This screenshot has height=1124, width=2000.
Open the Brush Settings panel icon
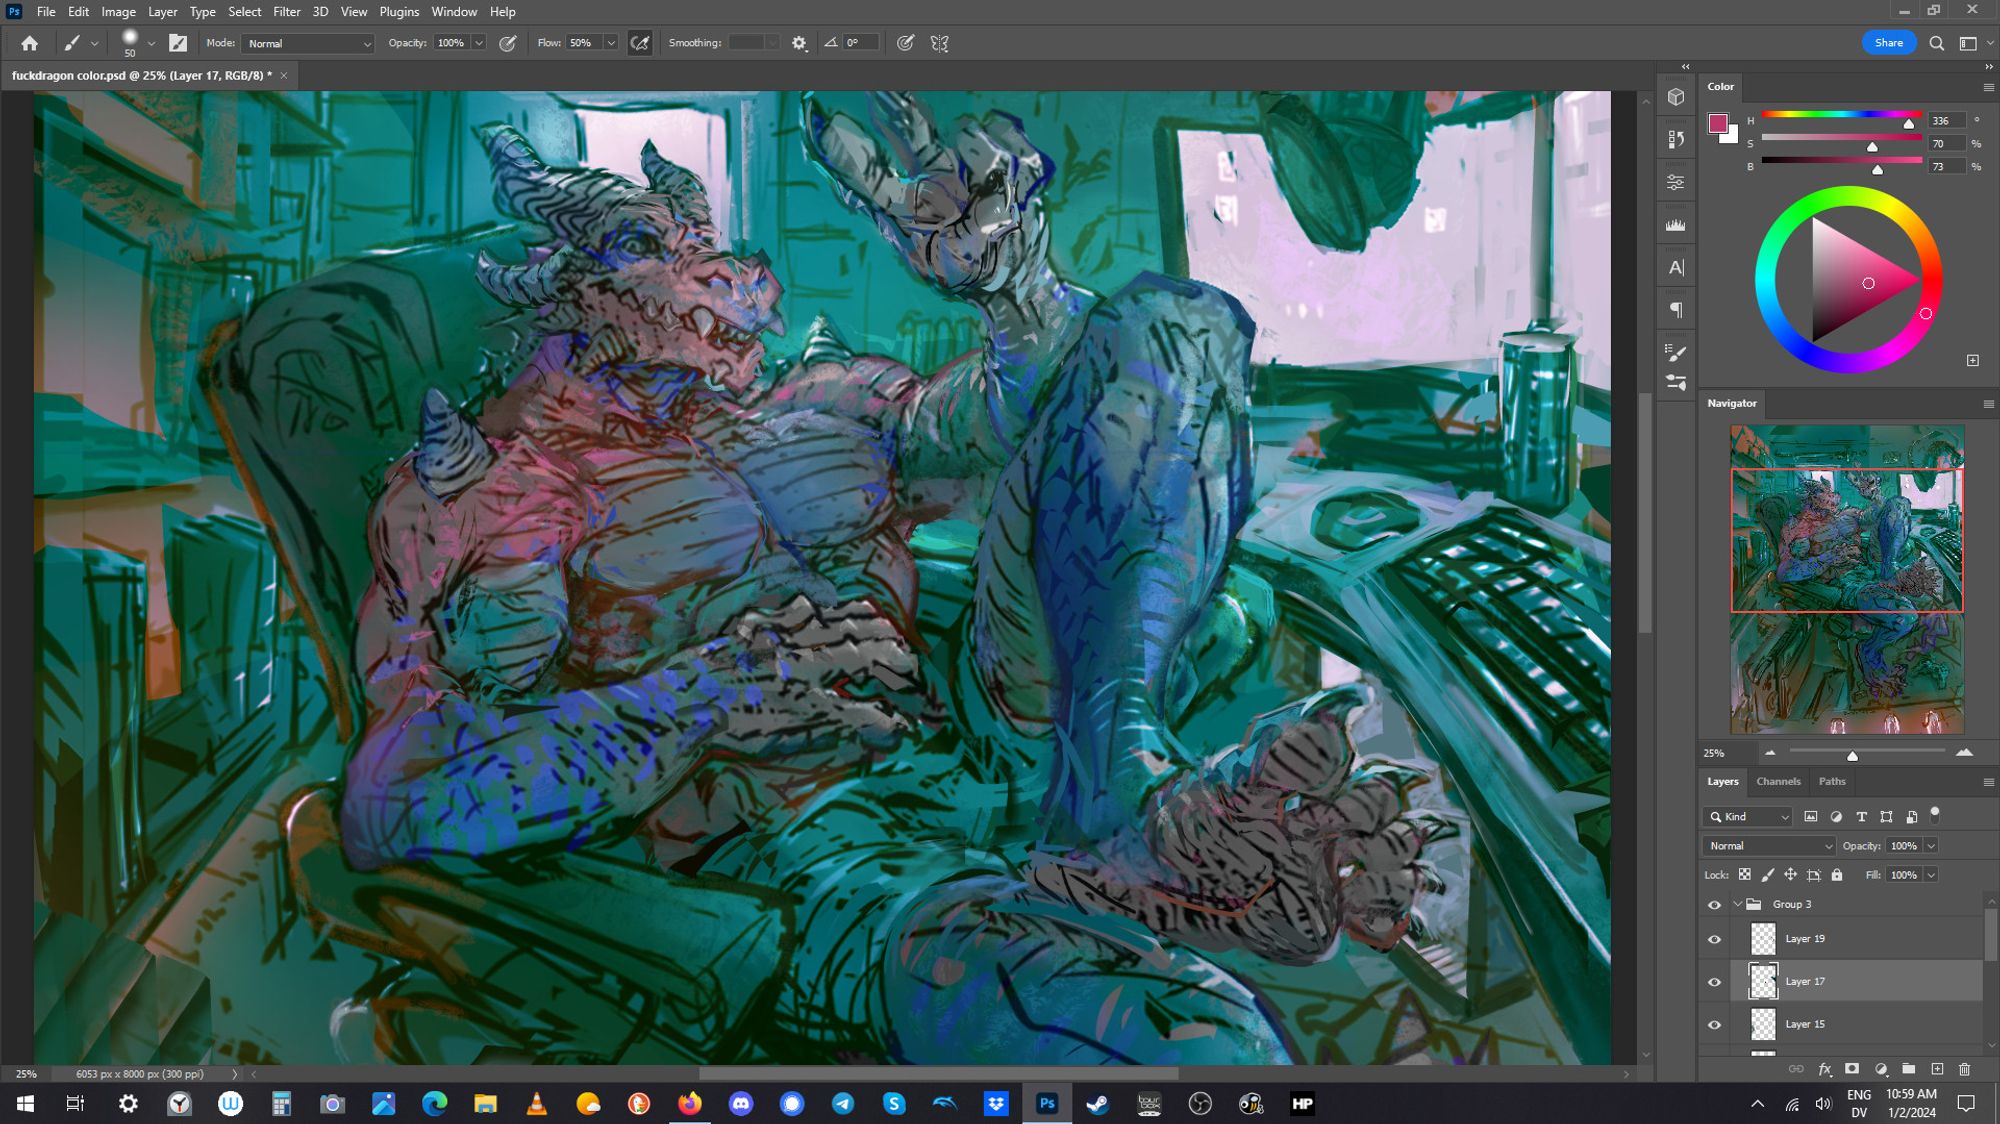1676,382
